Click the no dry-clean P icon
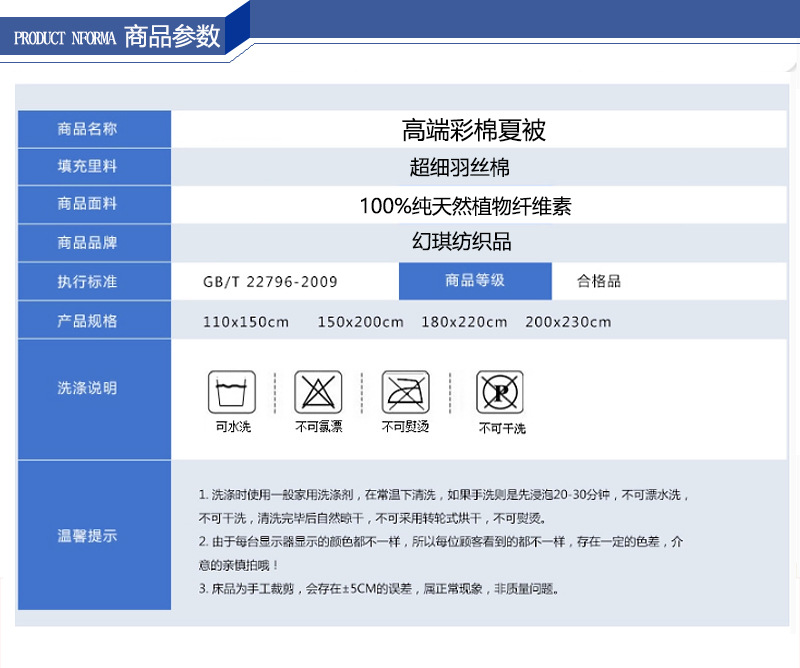The width and height of the screenshot is (800, 668). 500,392
